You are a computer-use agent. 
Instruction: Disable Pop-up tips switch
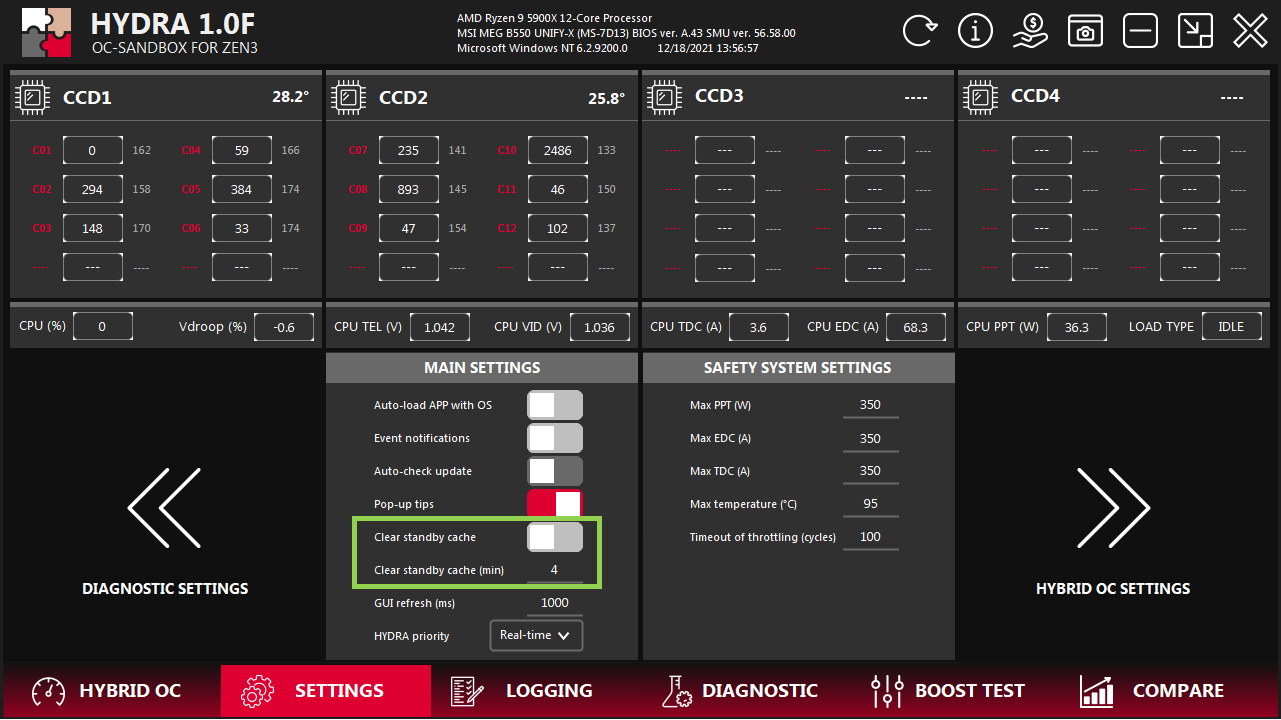tap(555, 503)
